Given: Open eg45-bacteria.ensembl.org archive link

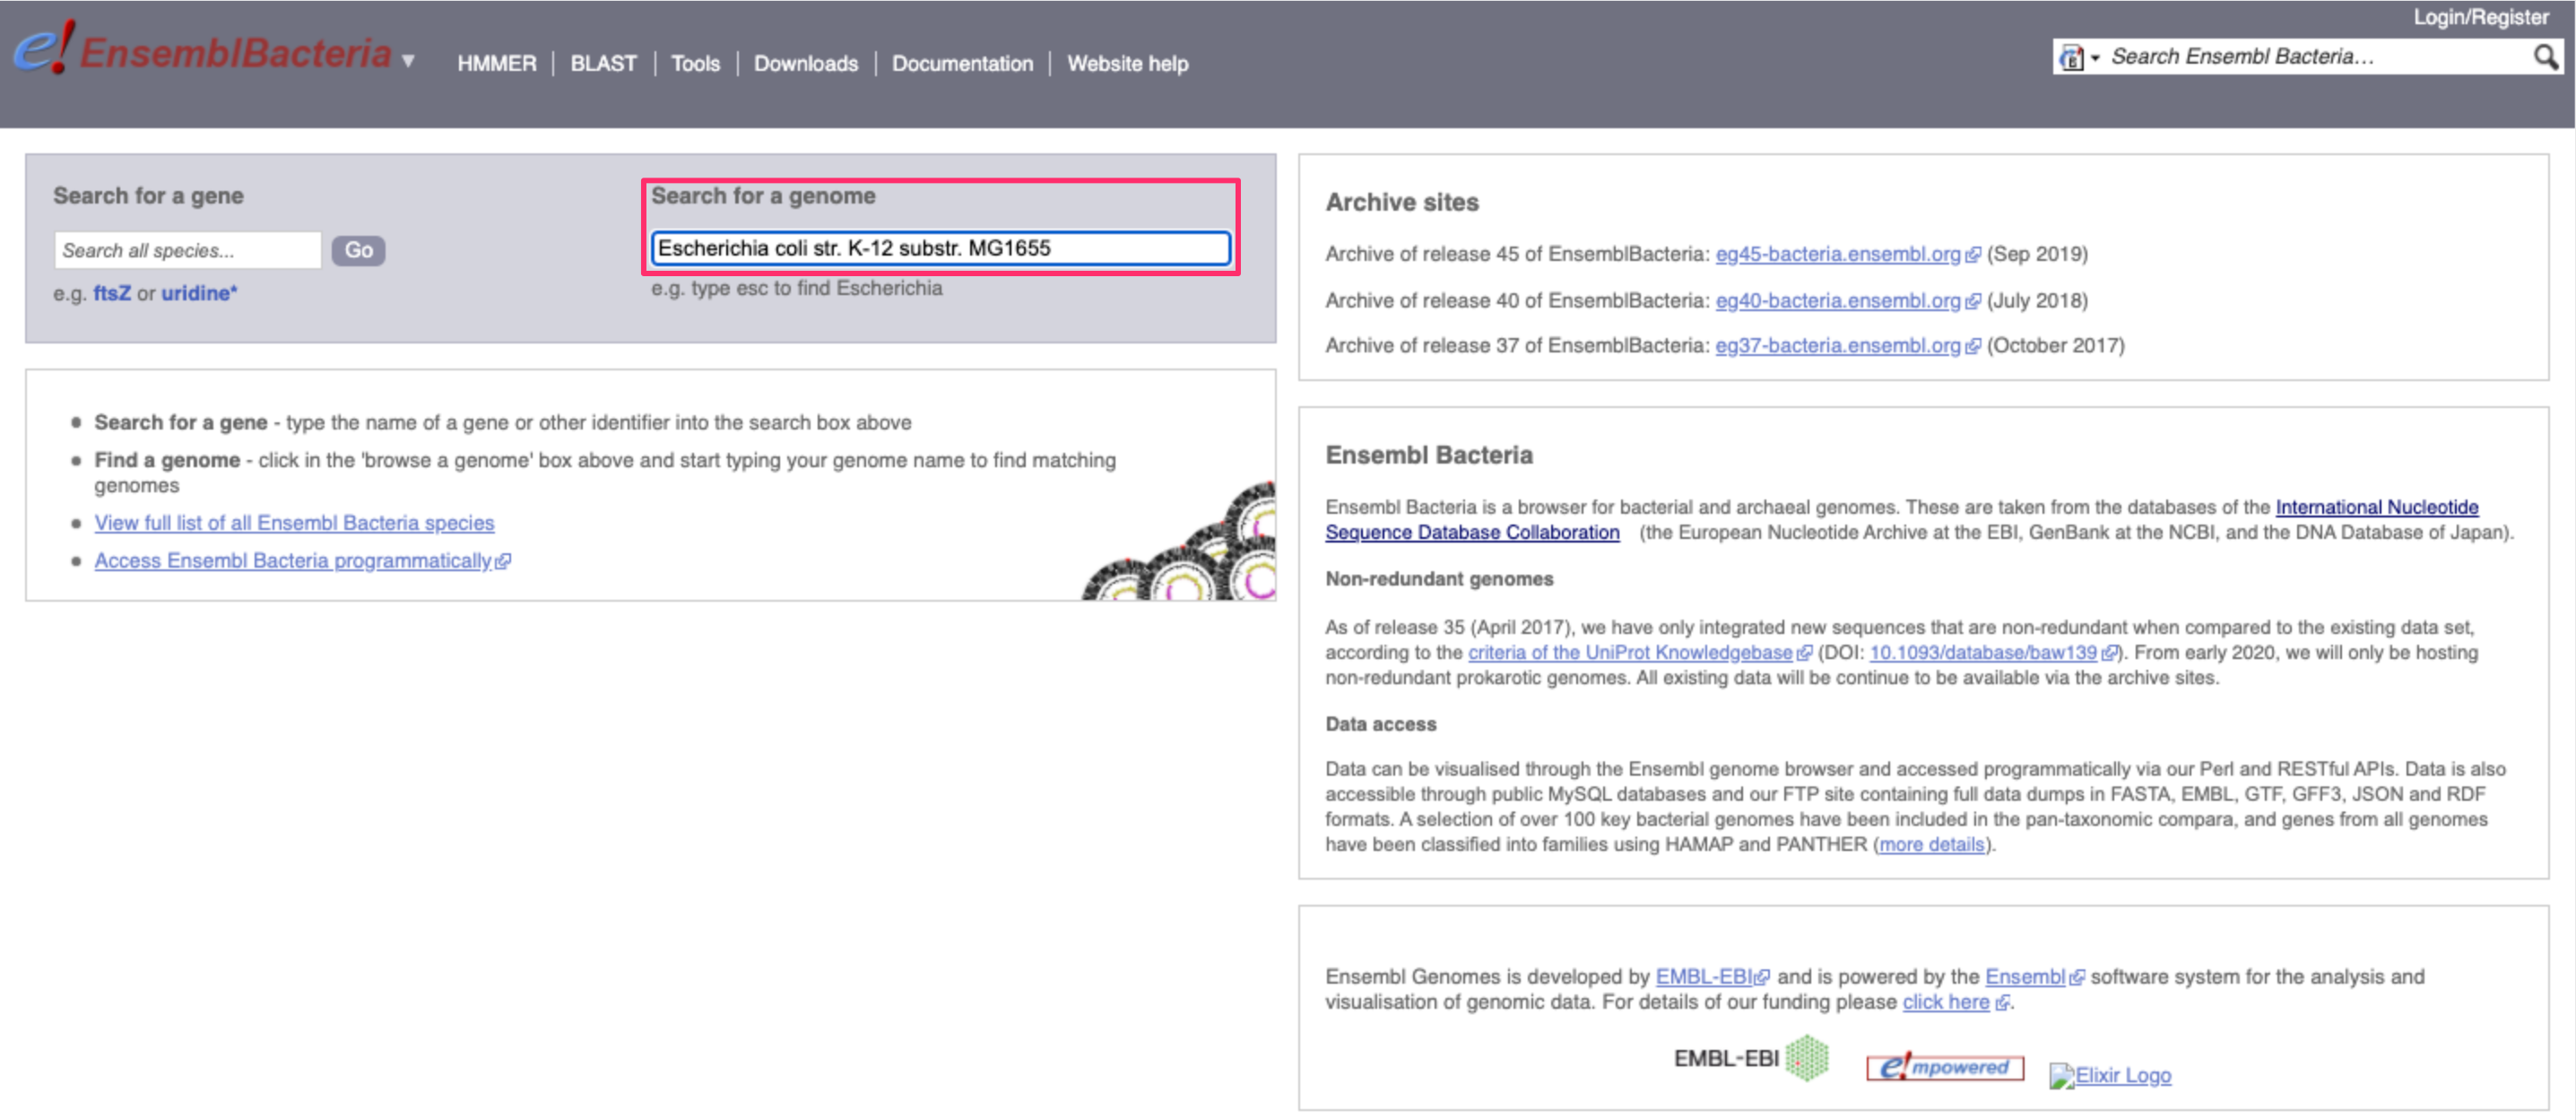Looking at the screenshot, I should (1837, 253).
